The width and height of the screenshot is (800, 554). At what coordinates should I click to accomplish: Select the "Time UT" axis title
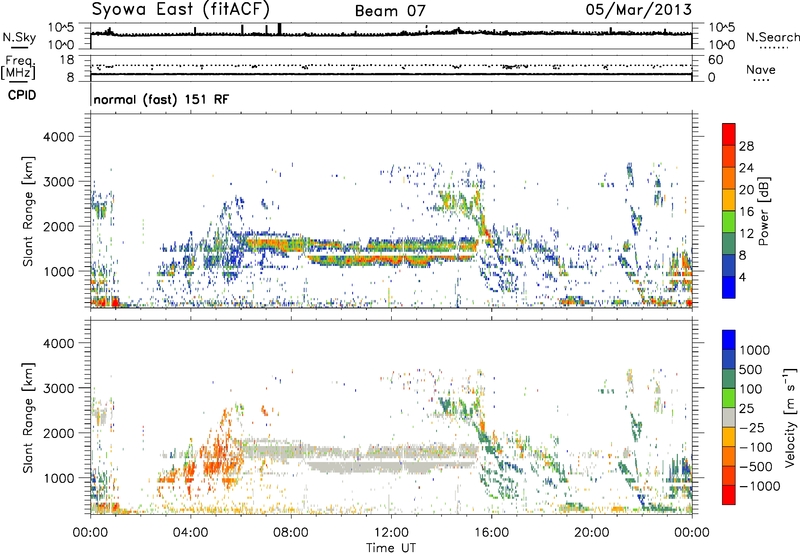(391, 547)
